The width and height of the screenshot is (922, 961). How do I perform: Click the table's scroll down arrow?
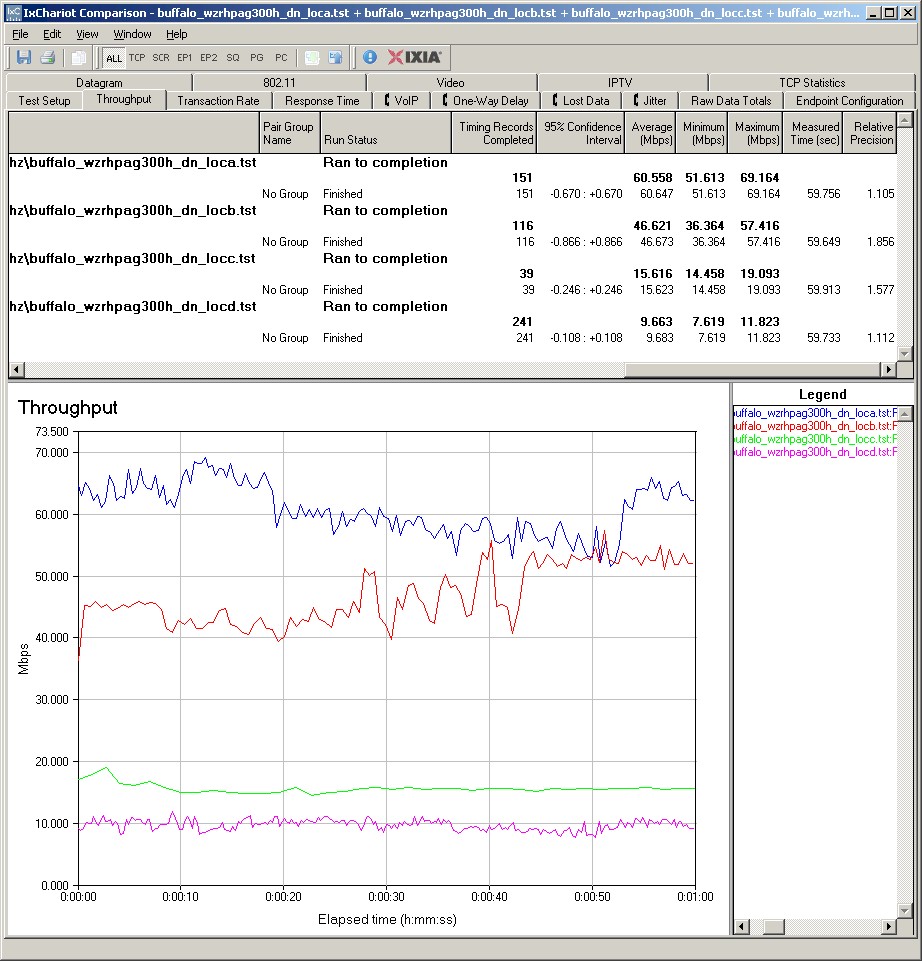coord(905,354)
